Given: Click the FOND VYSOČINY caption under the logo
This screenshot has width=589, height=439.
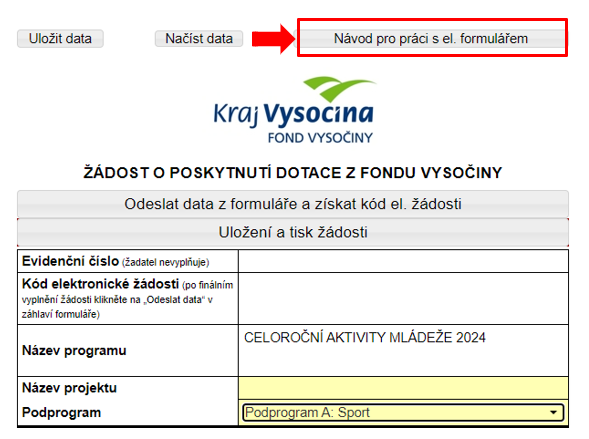Looking at the screenshot, I should pyautogui.click(x=320, y=138).
